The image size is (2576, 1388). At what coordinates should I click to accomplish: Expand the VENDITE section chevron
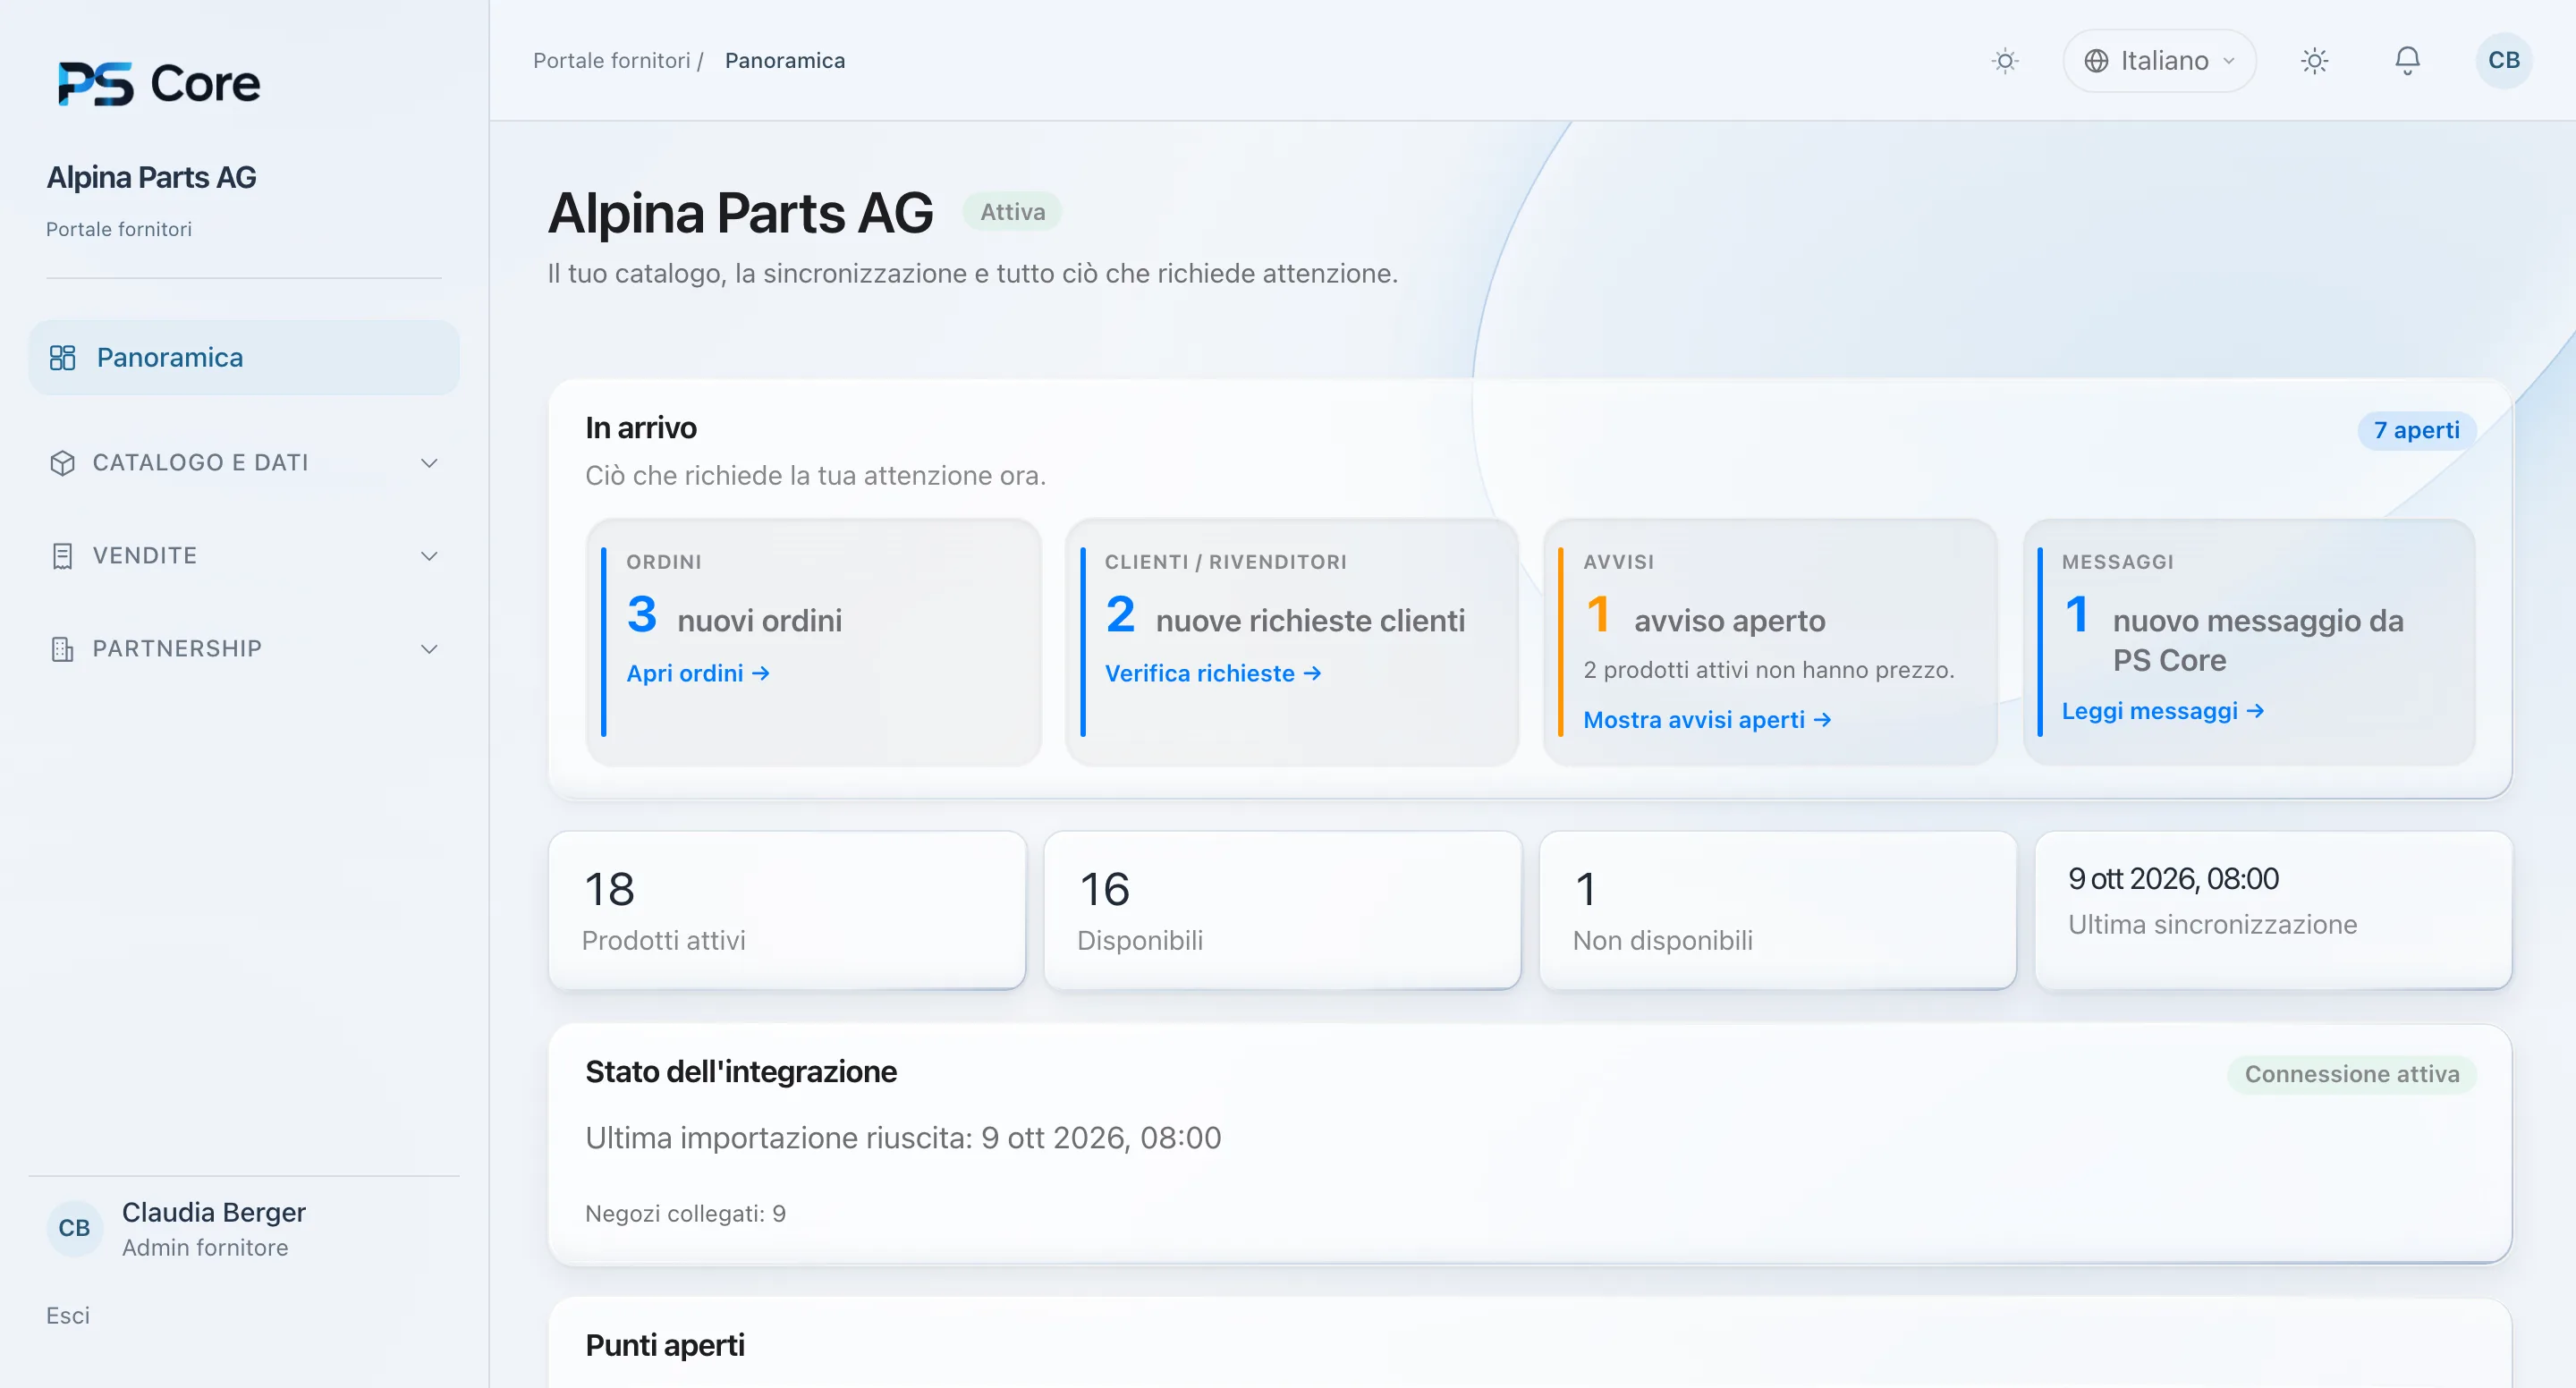pyautogui.click(x=429, y=556)
